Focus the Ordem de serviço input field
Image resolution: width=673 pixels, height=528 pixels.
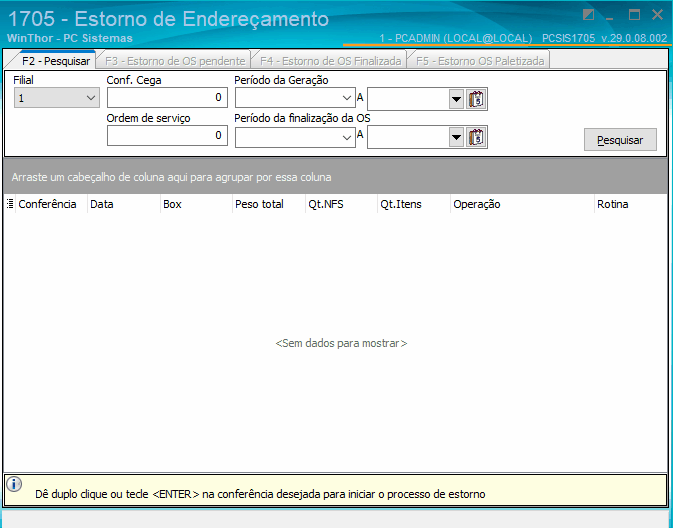tap(167, 136)
